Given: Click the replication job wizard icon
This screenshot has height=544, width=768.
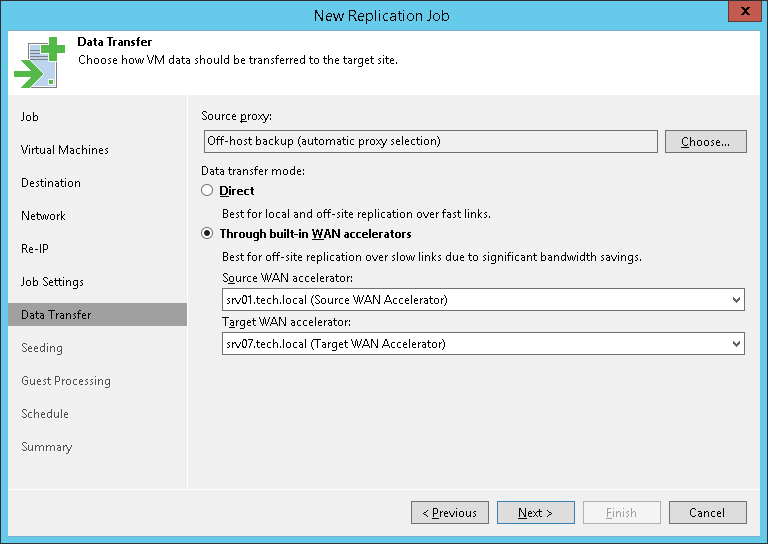Looking at the screenshot, I should [x=38, y=64].
